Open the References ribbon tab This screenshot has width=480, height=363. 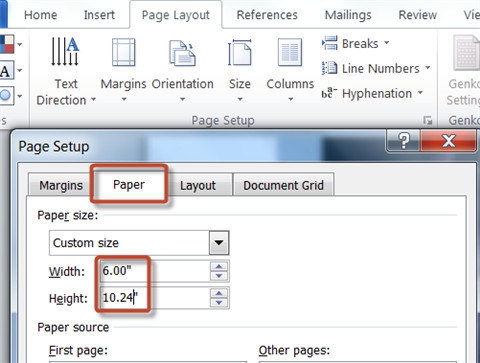tap(267, 15)
